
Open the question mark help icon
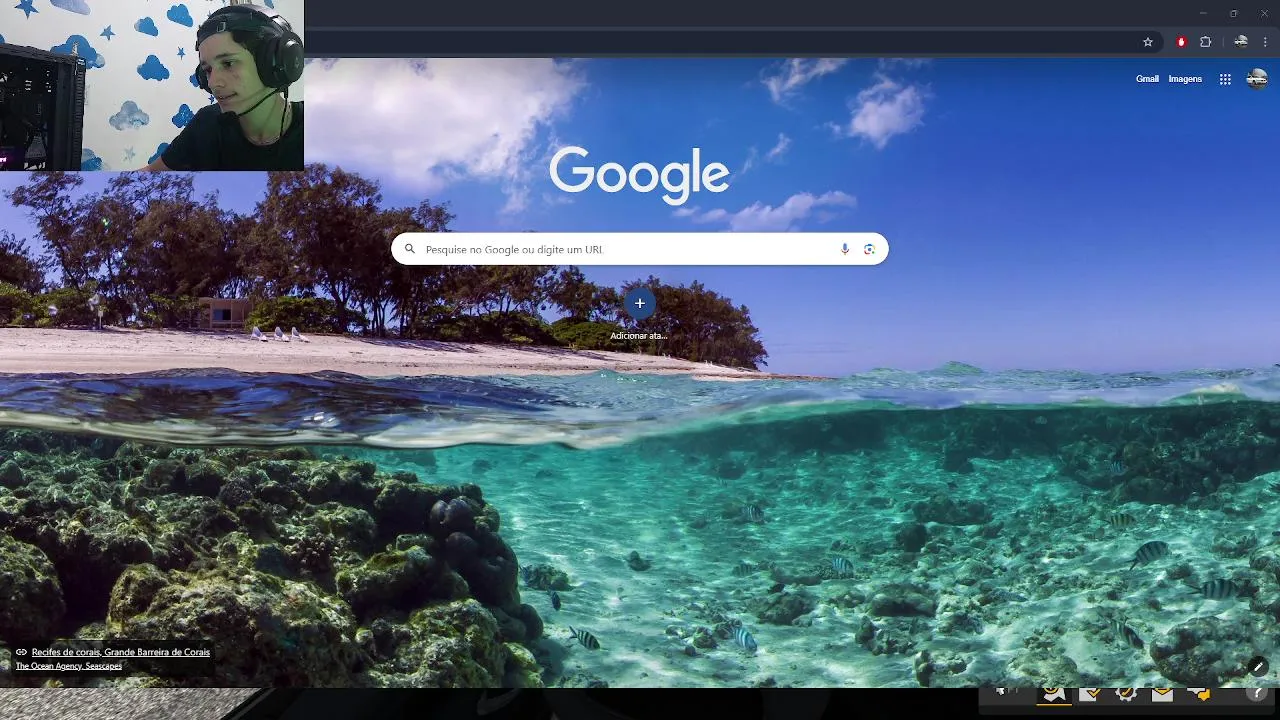1259,694
